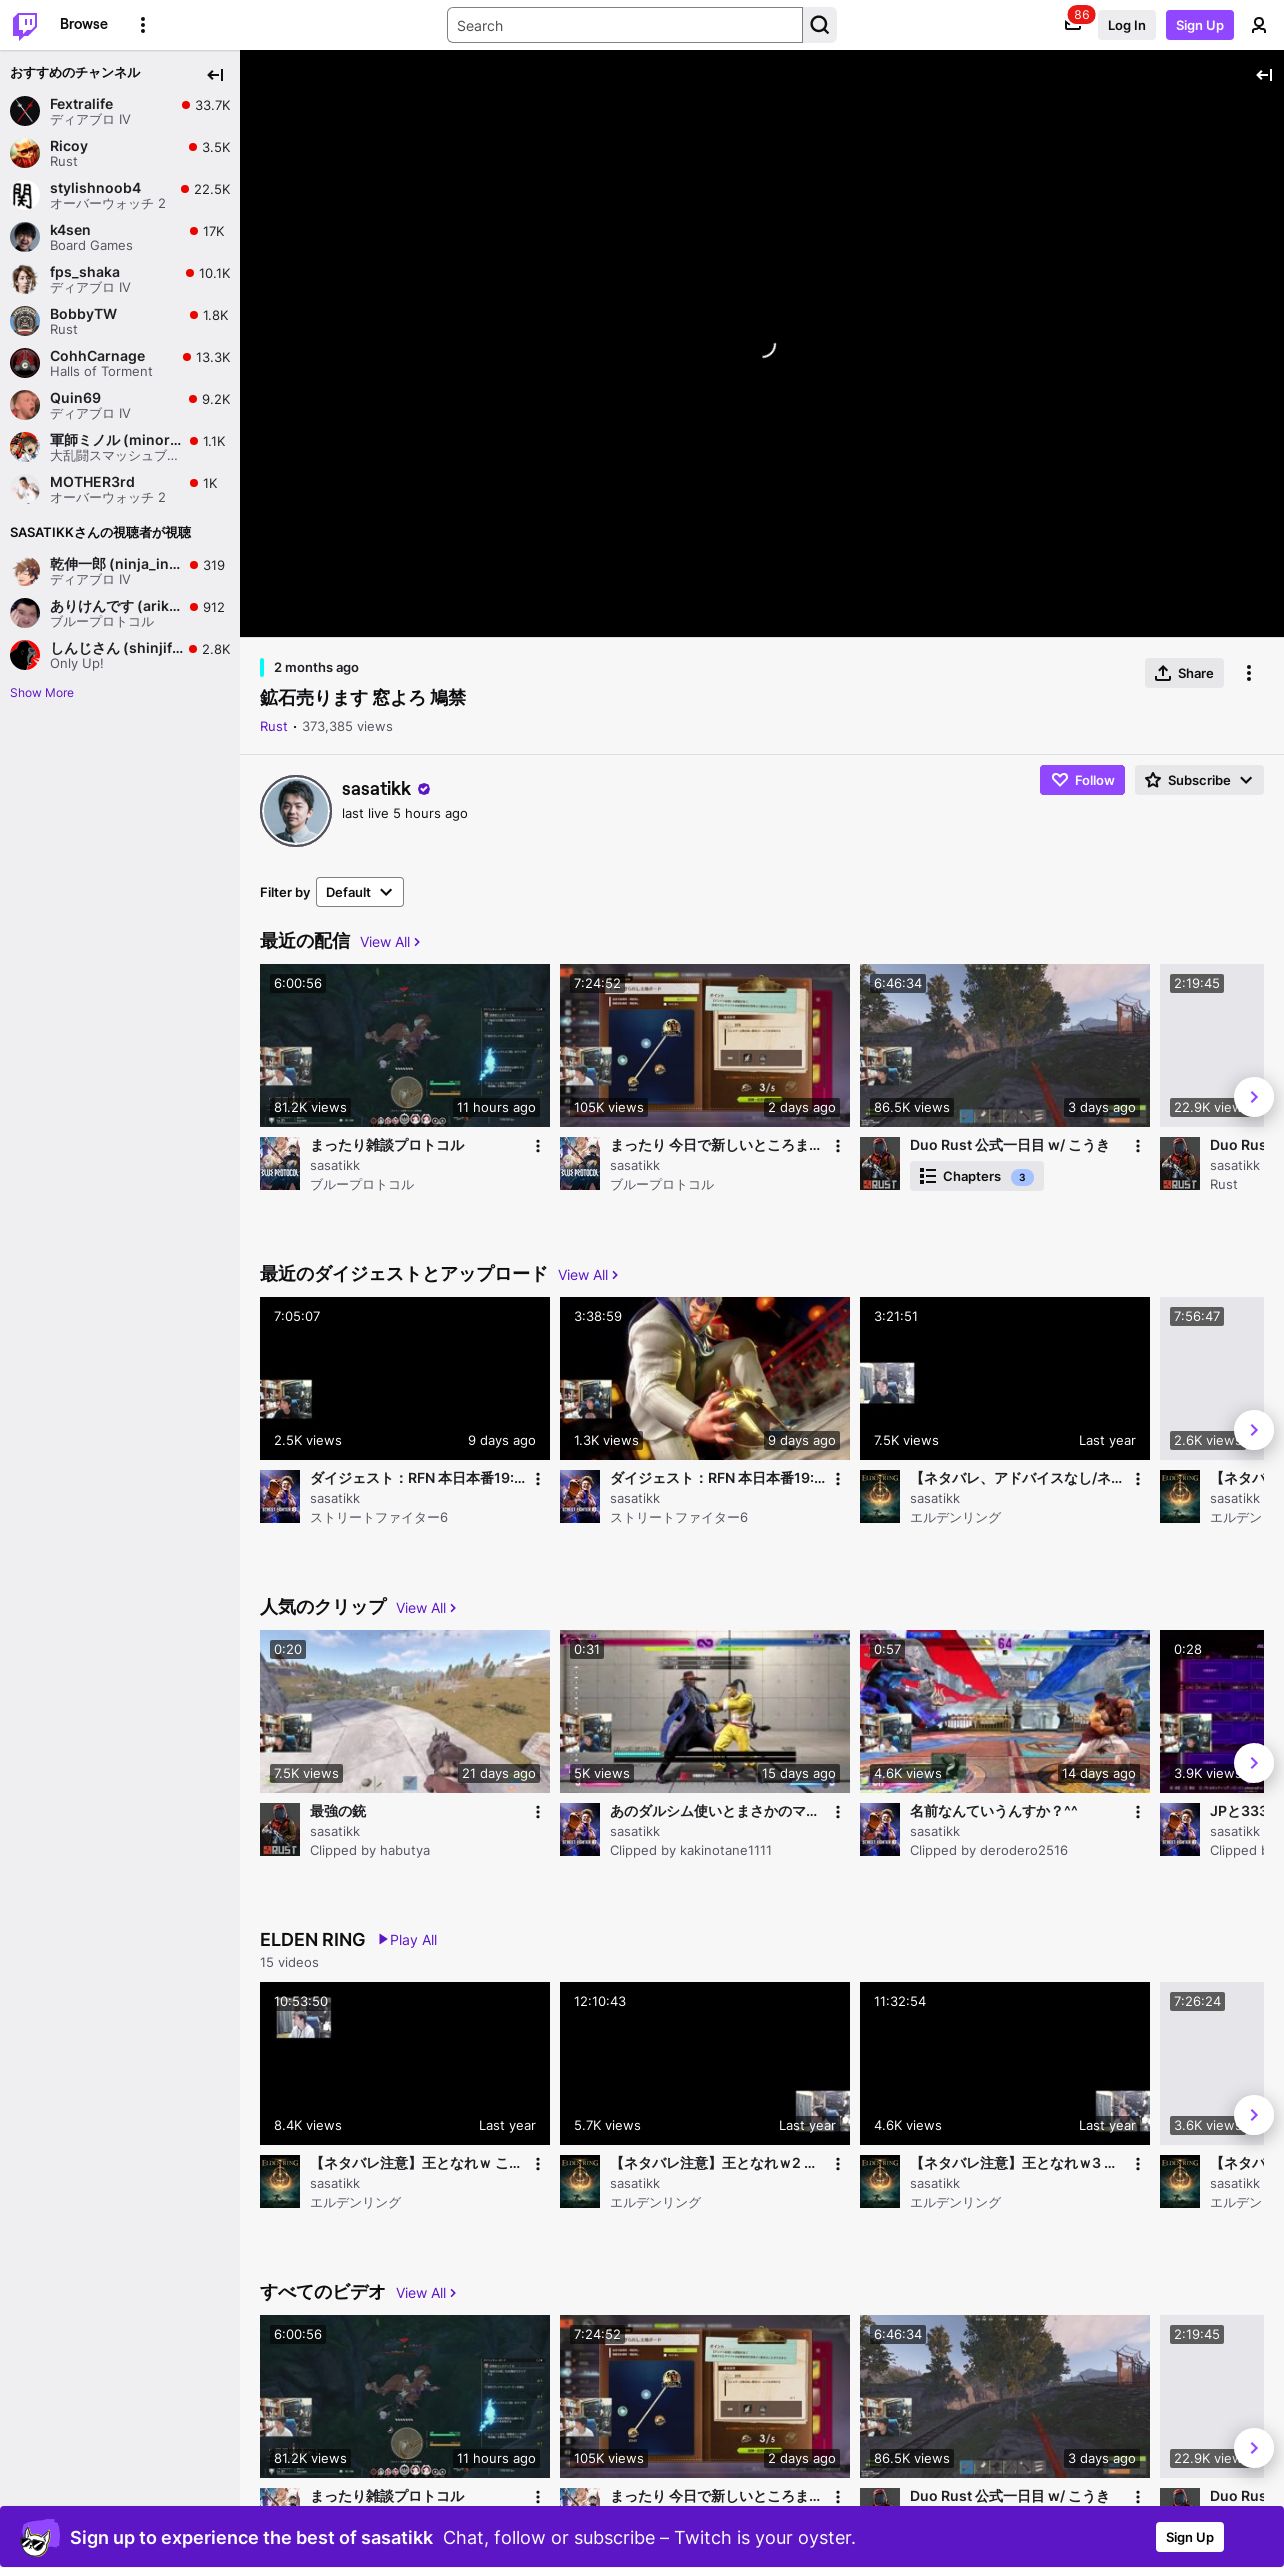Expand Chapters on Duo Rust video in 最近の配信
The width and height of the screenshot is (1284, 2568).
pos(976,1177)
